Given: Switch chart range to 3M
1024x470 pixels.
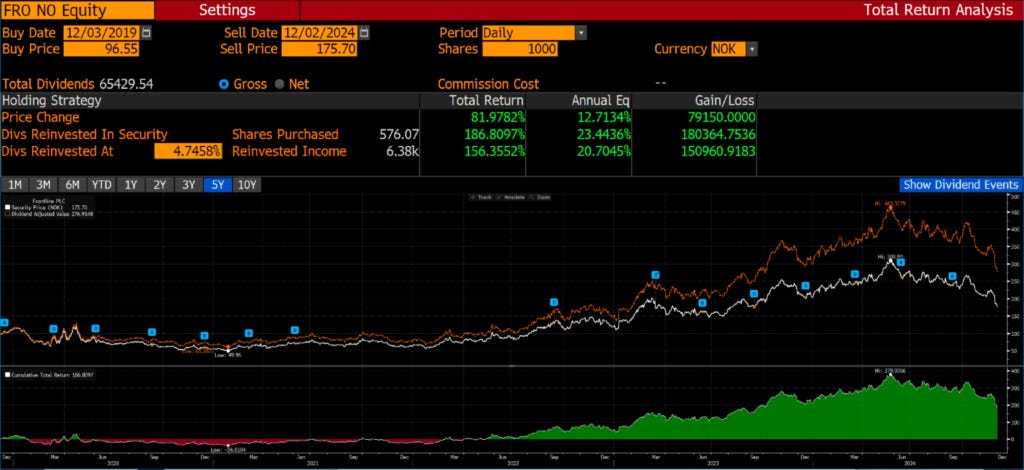Looking at the screenshot, I should [43, 185].
